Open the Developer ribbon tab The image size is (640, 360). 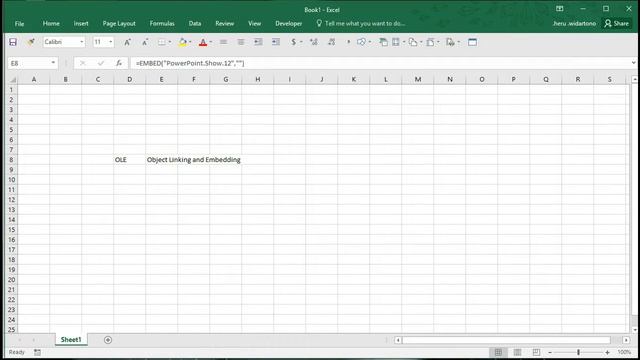pyautogui.click(x=289, y=24)
